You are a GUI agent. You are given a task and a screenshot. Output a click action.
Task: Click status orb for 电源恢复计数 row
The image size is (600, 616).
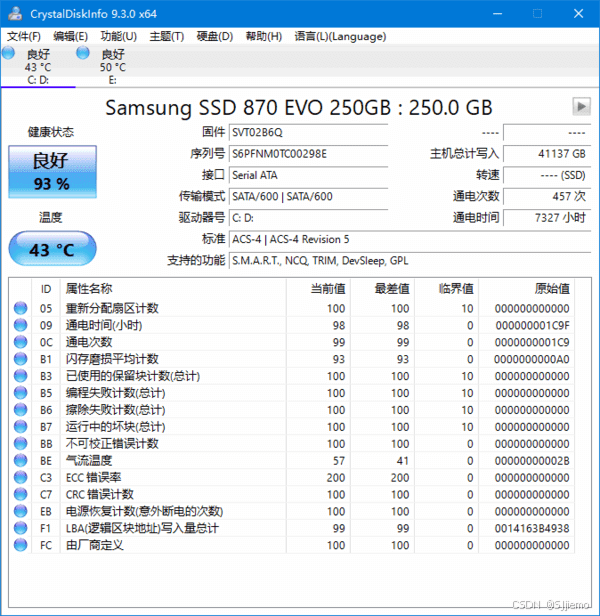pos(20,511)
